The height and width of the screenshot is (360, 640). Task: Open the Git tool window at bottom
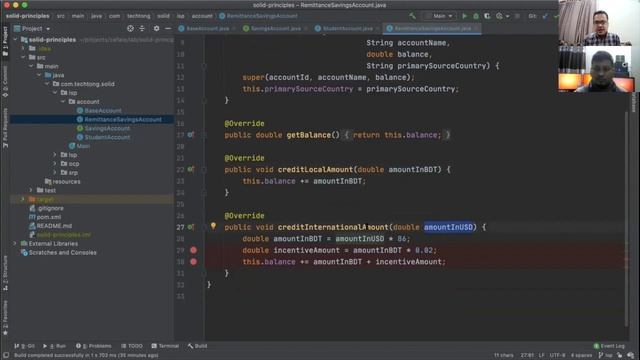[x=24, y=346]
